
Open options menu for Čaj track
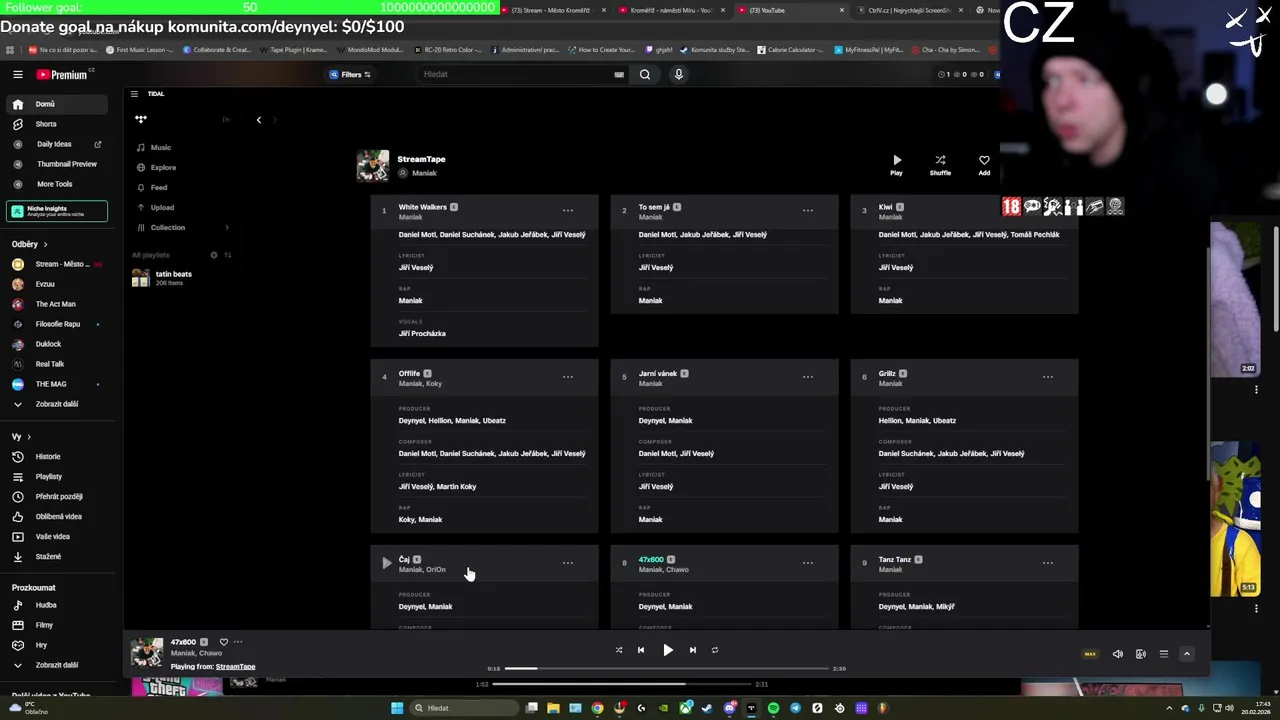[x=568, y=562]
